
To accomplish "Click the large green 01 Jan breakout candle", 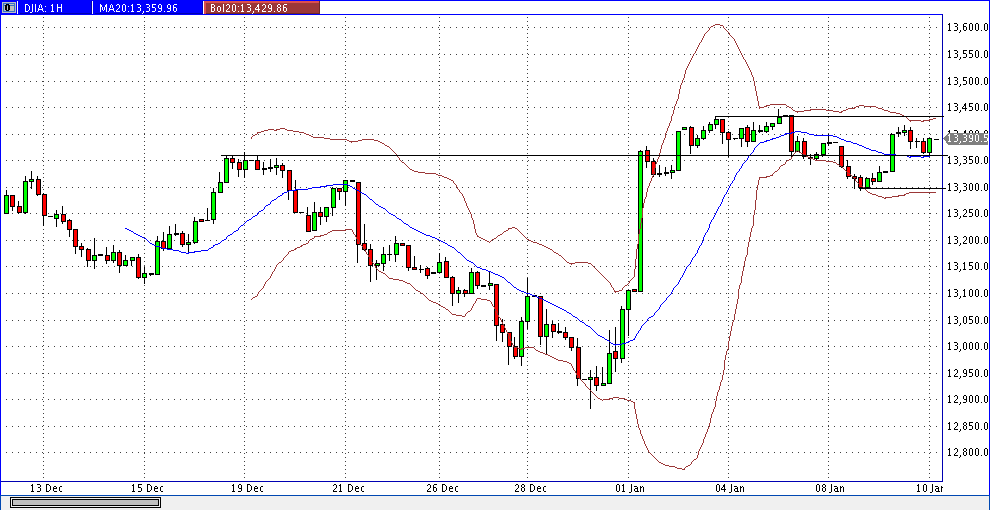I will click(640, 220).
